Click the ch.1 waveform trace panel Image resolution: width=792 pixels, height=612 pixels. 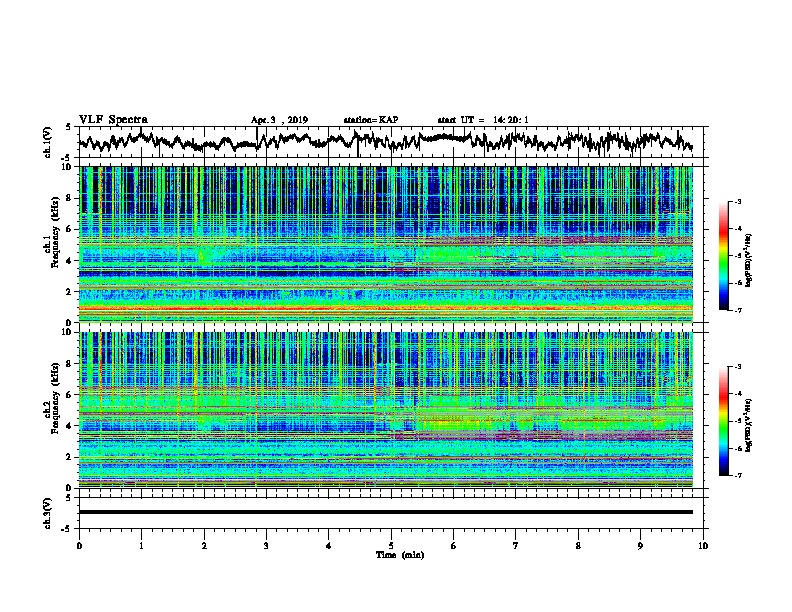tap(393, 142)
